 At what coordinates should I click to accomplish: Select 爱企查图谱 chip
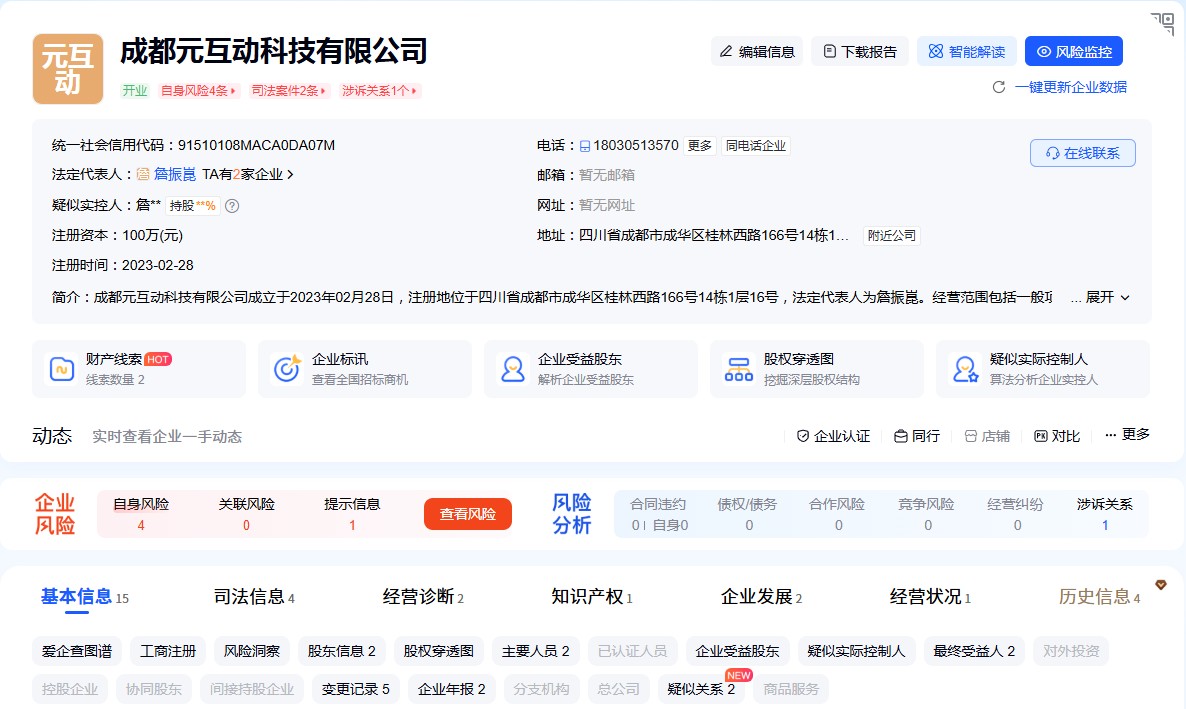76,651
